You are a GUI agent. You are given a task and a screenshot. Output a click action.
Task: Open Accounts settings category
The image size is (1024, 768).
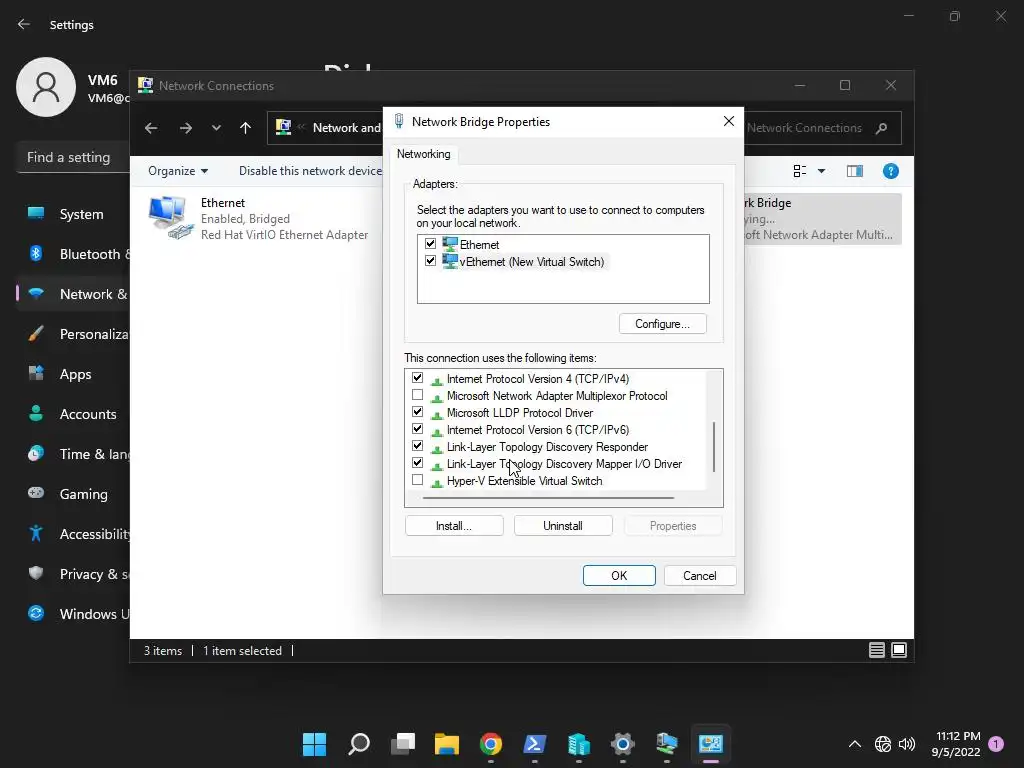click(73, 414)
